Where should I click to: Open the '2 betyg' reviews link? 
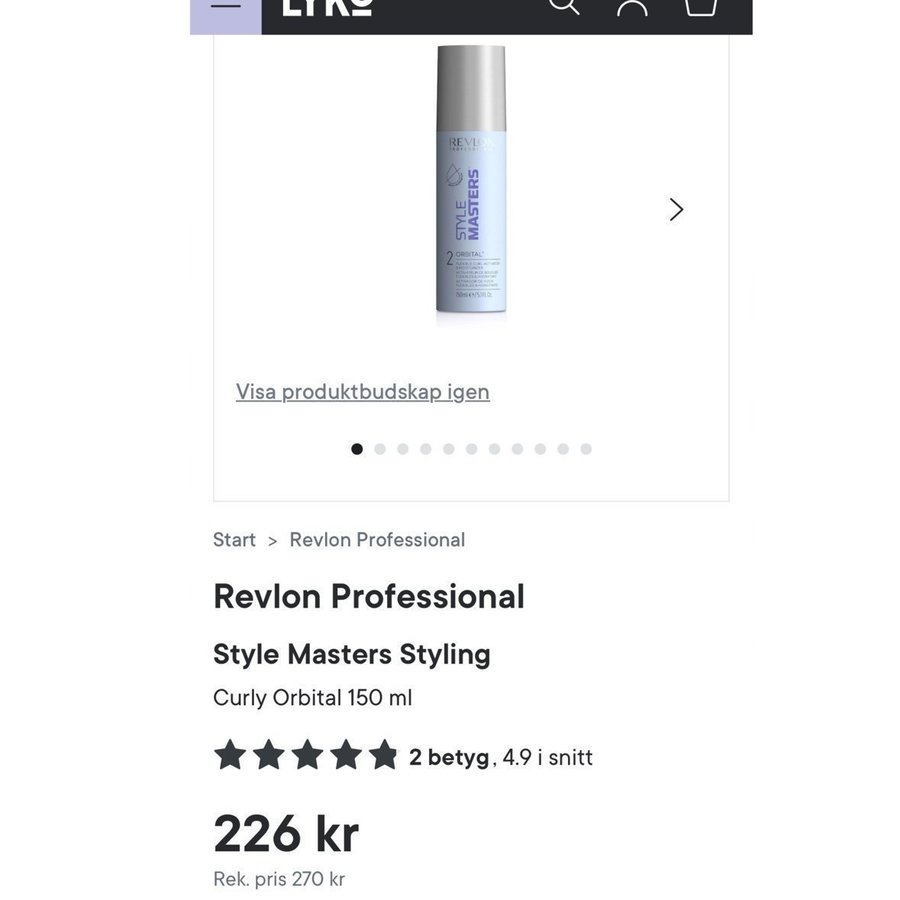449,757
